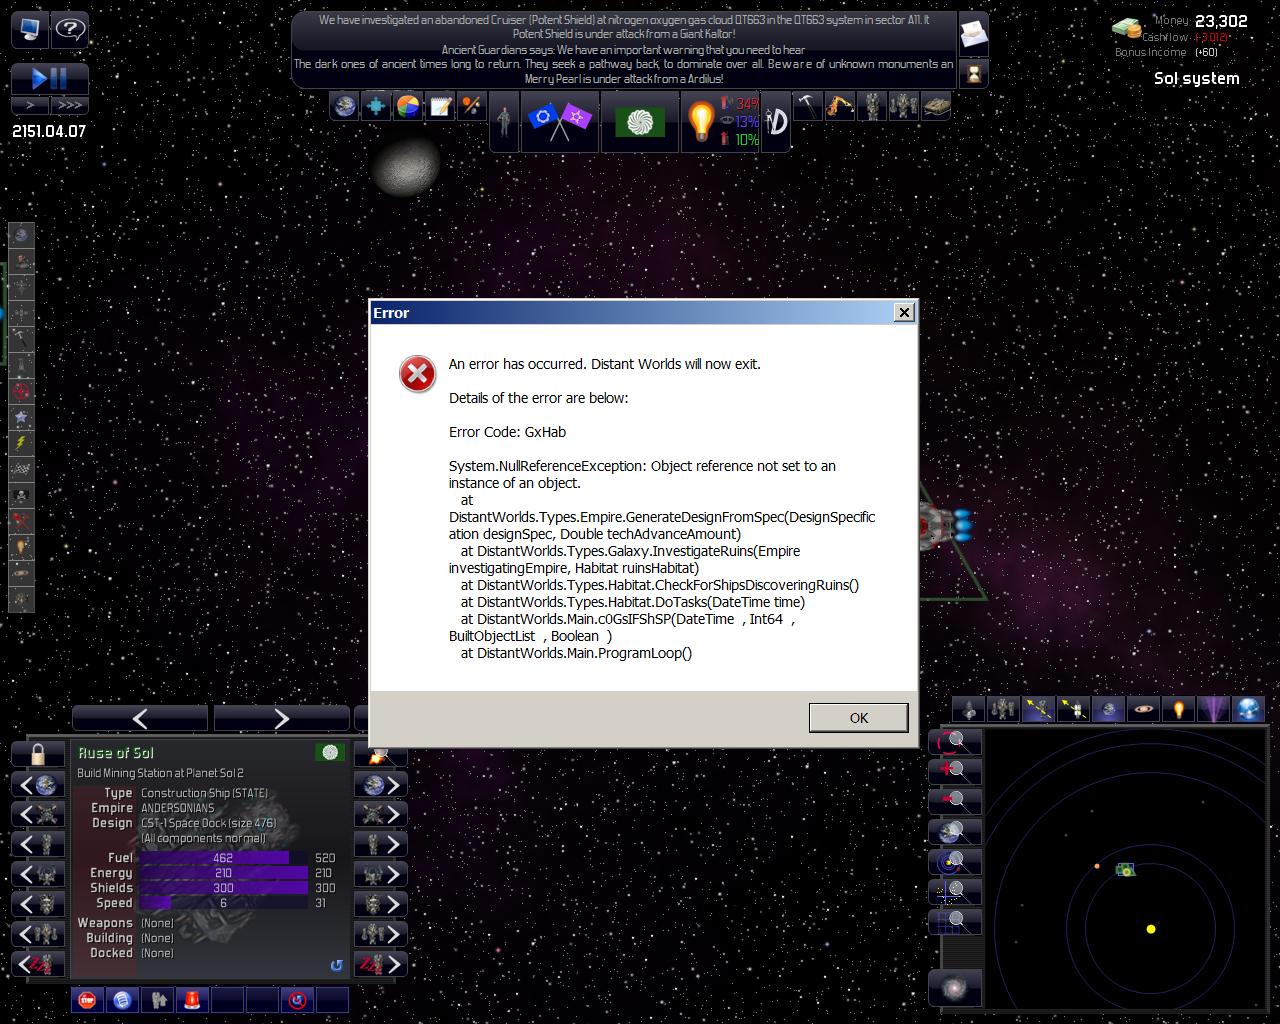Cycle to next colony with globe arrow
This screenshot has height=1024, width=1280.
(383, 785)
